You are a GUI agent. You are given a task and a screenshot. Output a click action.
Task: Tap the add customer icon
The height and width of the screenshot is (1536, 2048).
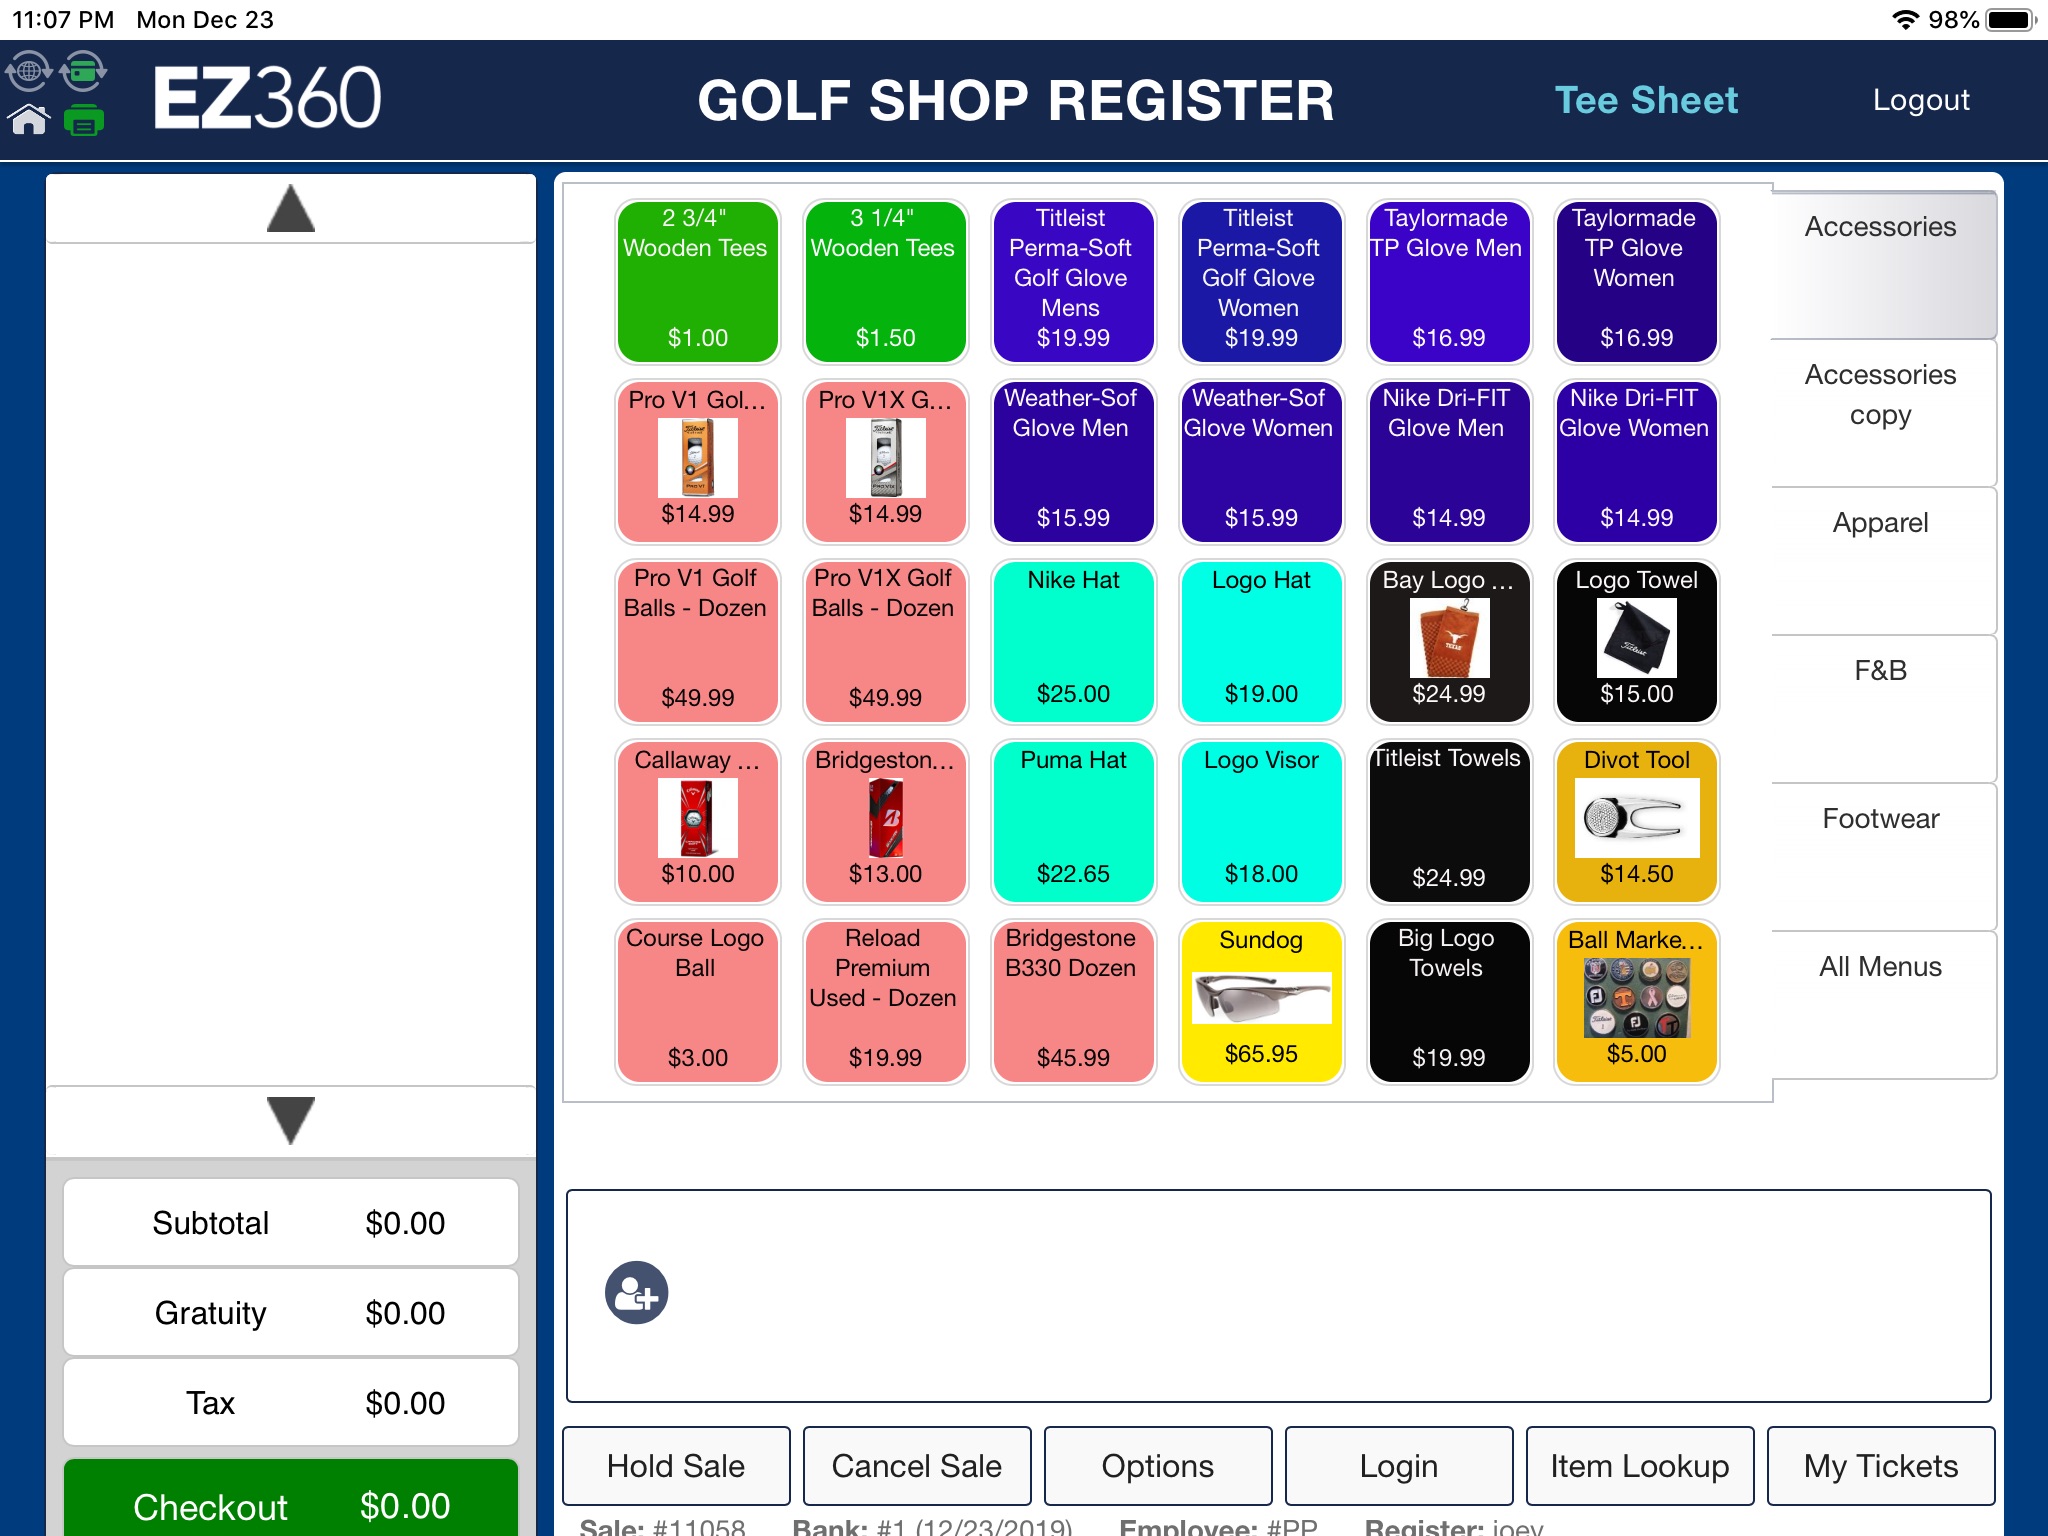coord(636,1293)
